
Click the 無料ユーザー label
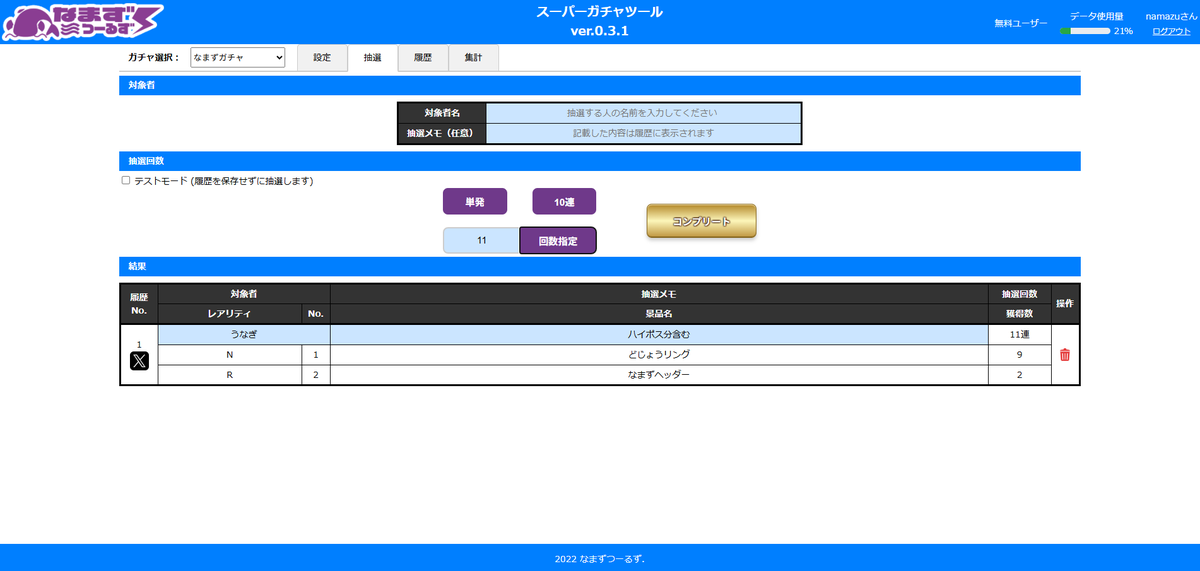(1021, 23)
